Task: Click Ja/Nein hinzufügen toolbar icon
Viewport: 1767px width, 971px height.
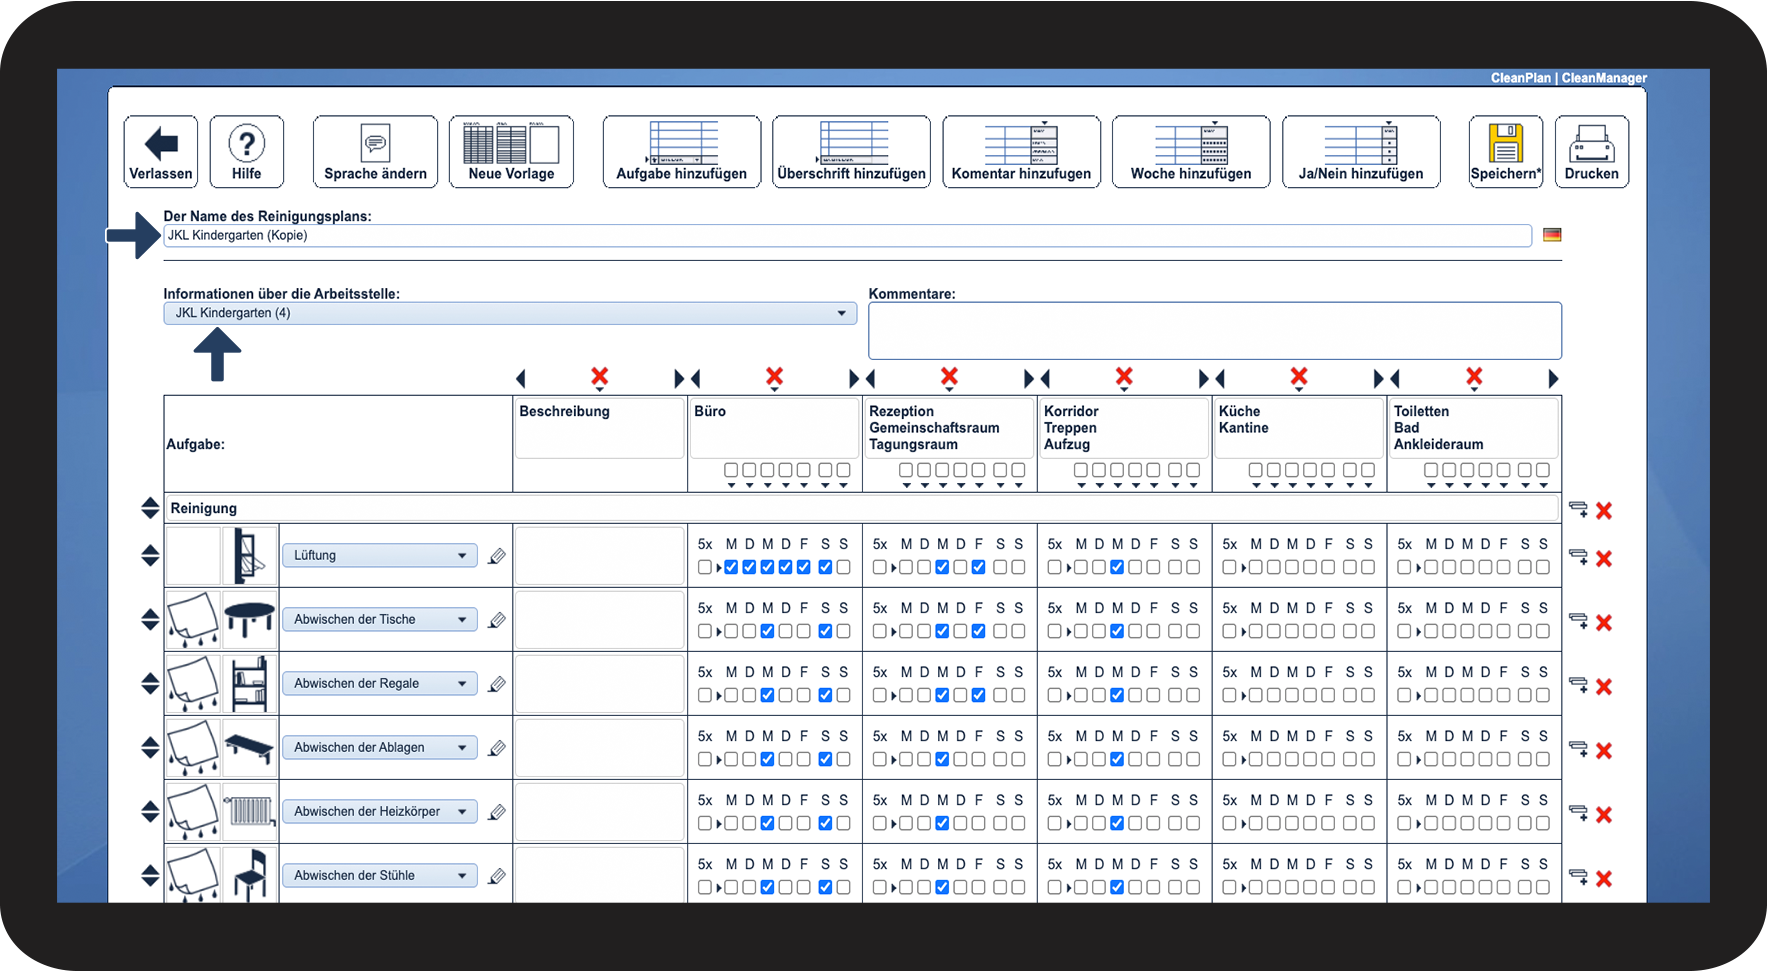Action: point(1361,152)
